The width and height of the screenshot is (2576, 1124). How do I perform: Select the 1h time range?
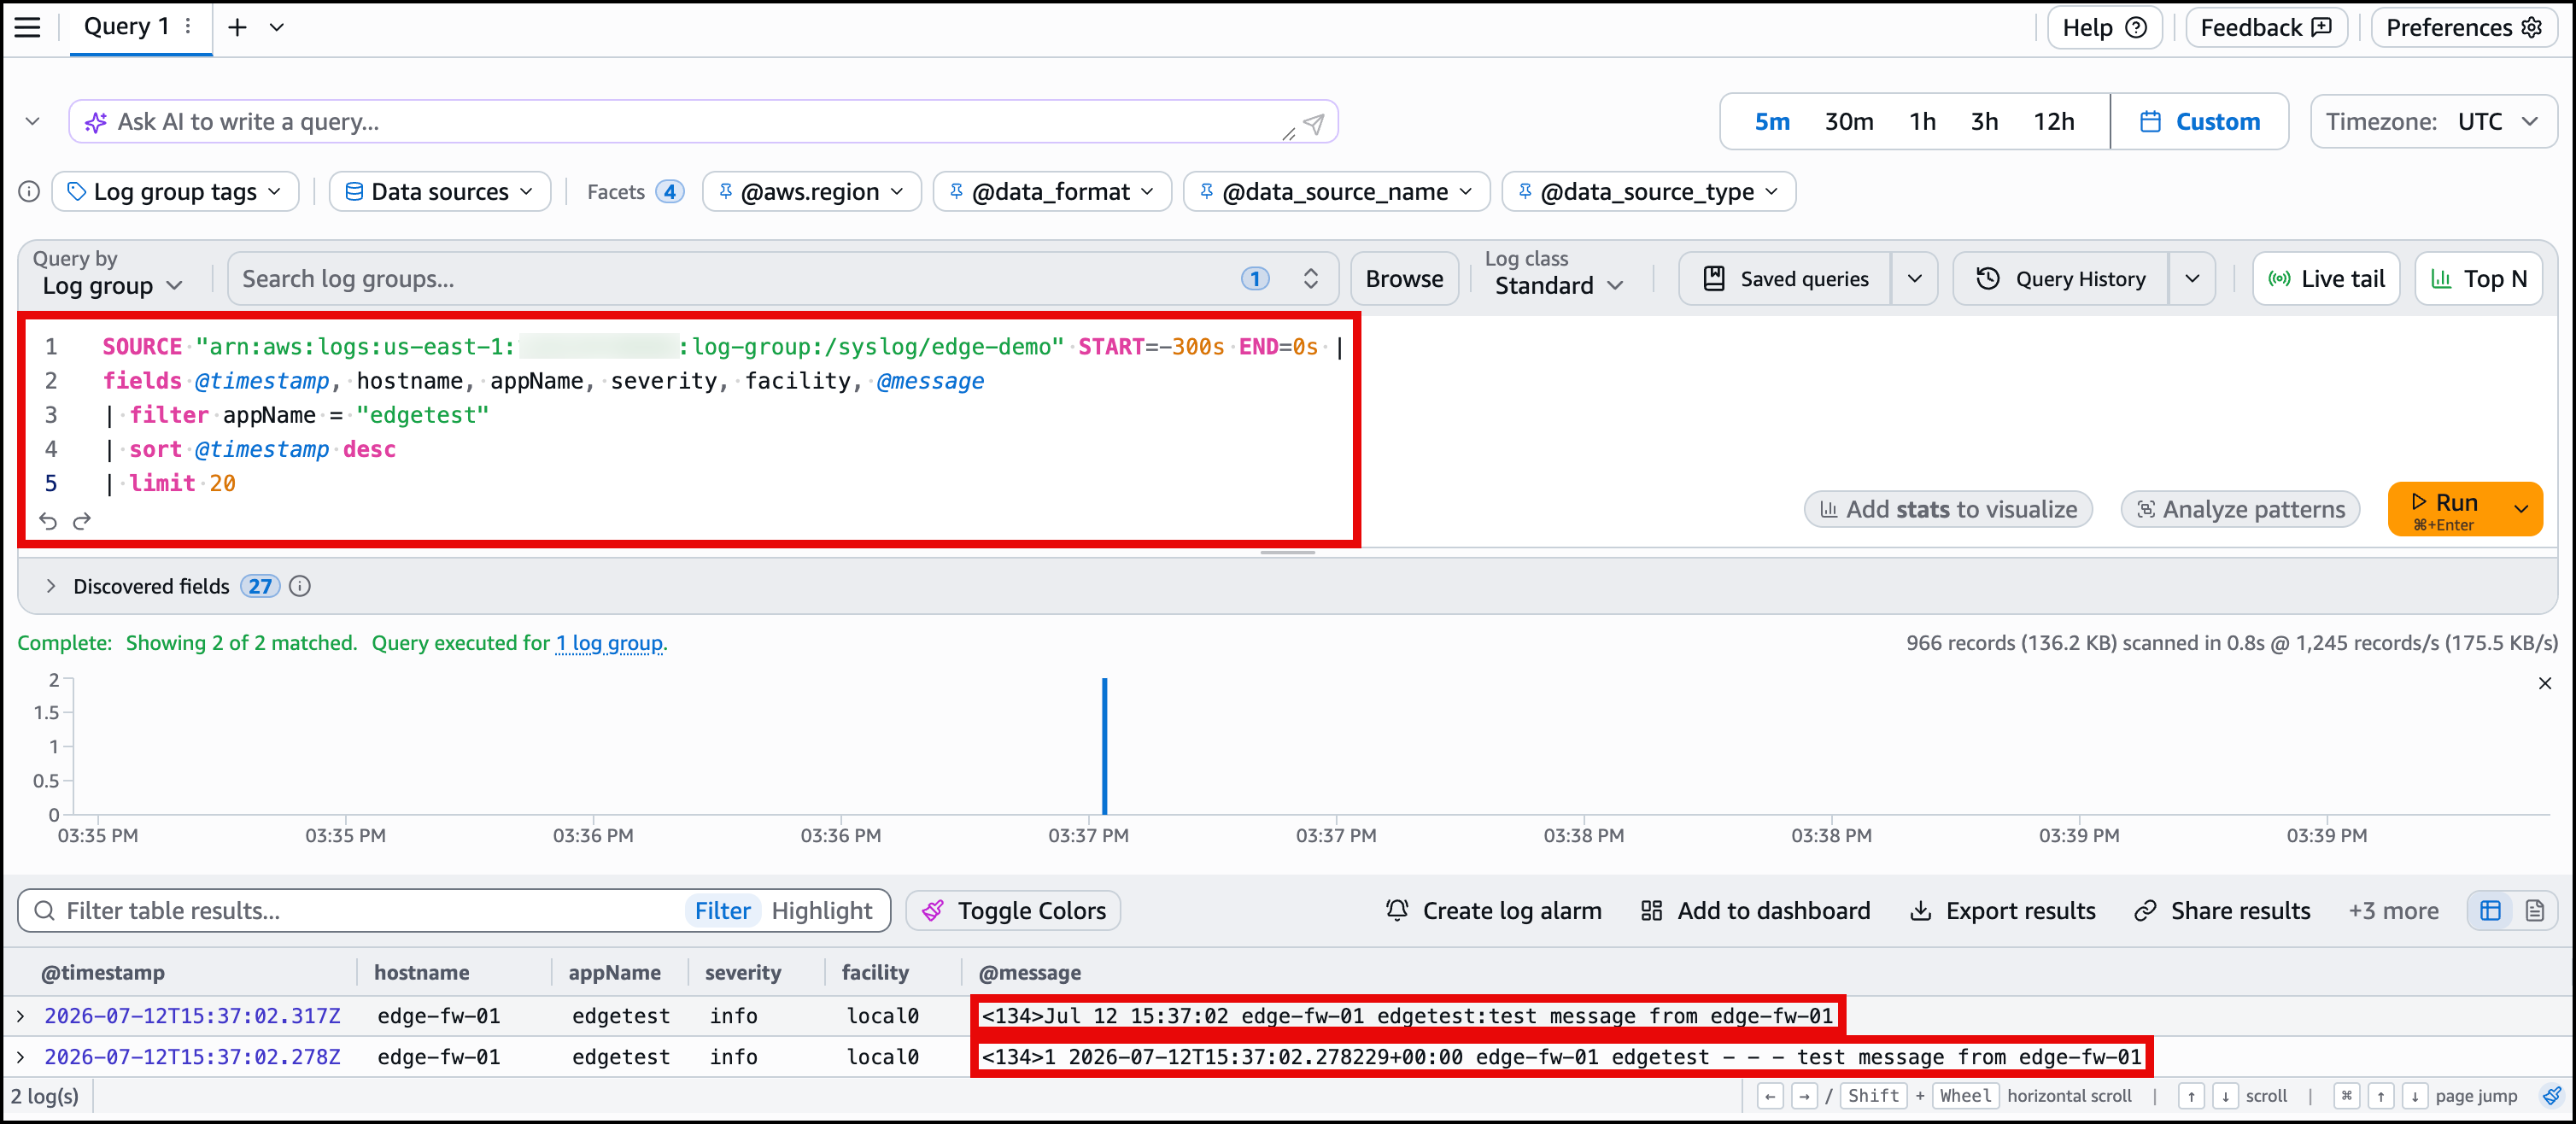[1922, 122]
